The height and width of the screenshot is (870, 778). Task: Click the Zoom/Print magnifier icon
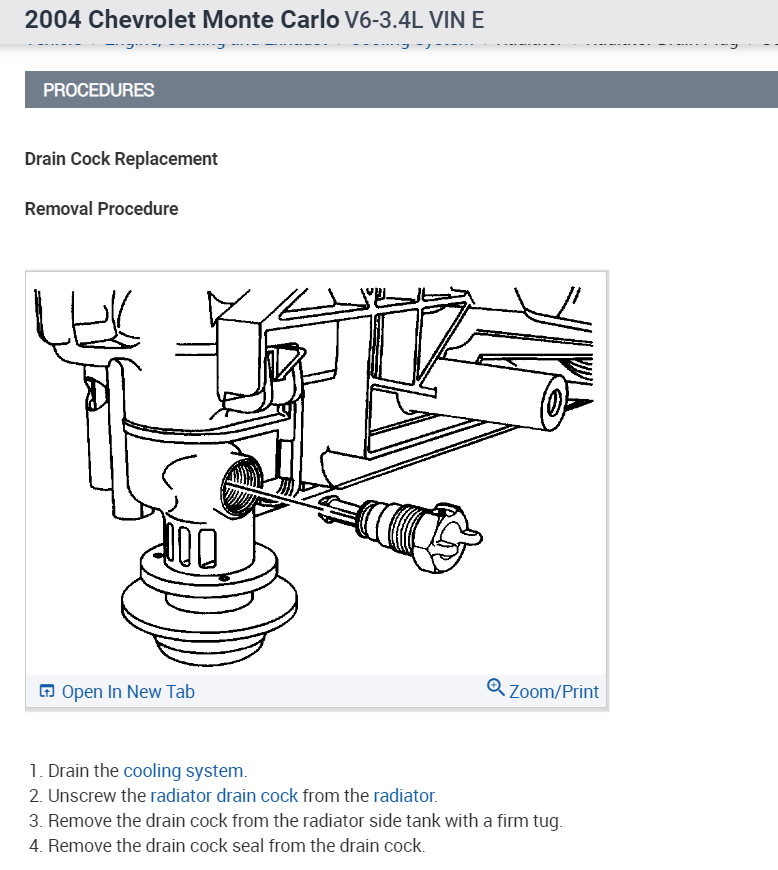coord(495,687)
